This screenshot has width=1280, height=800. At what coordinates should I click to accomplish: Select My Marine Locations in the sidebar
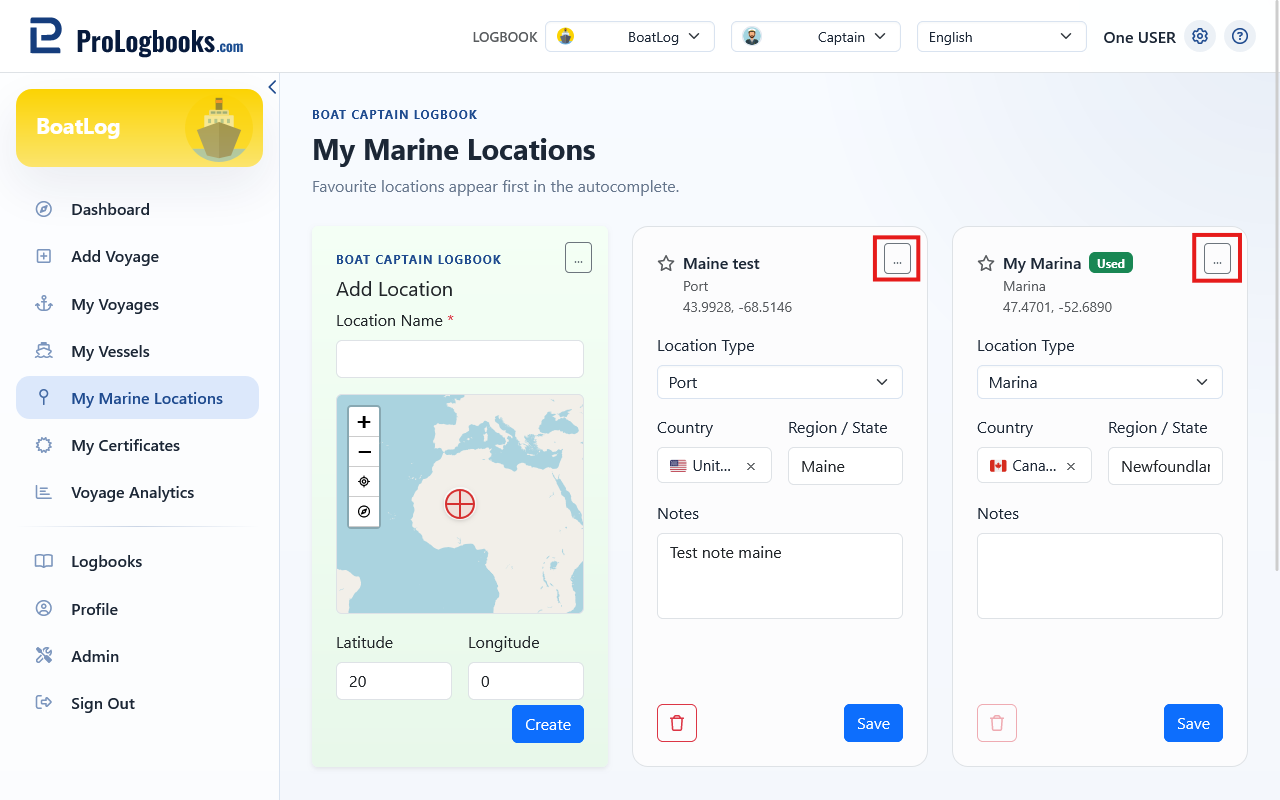137,398
